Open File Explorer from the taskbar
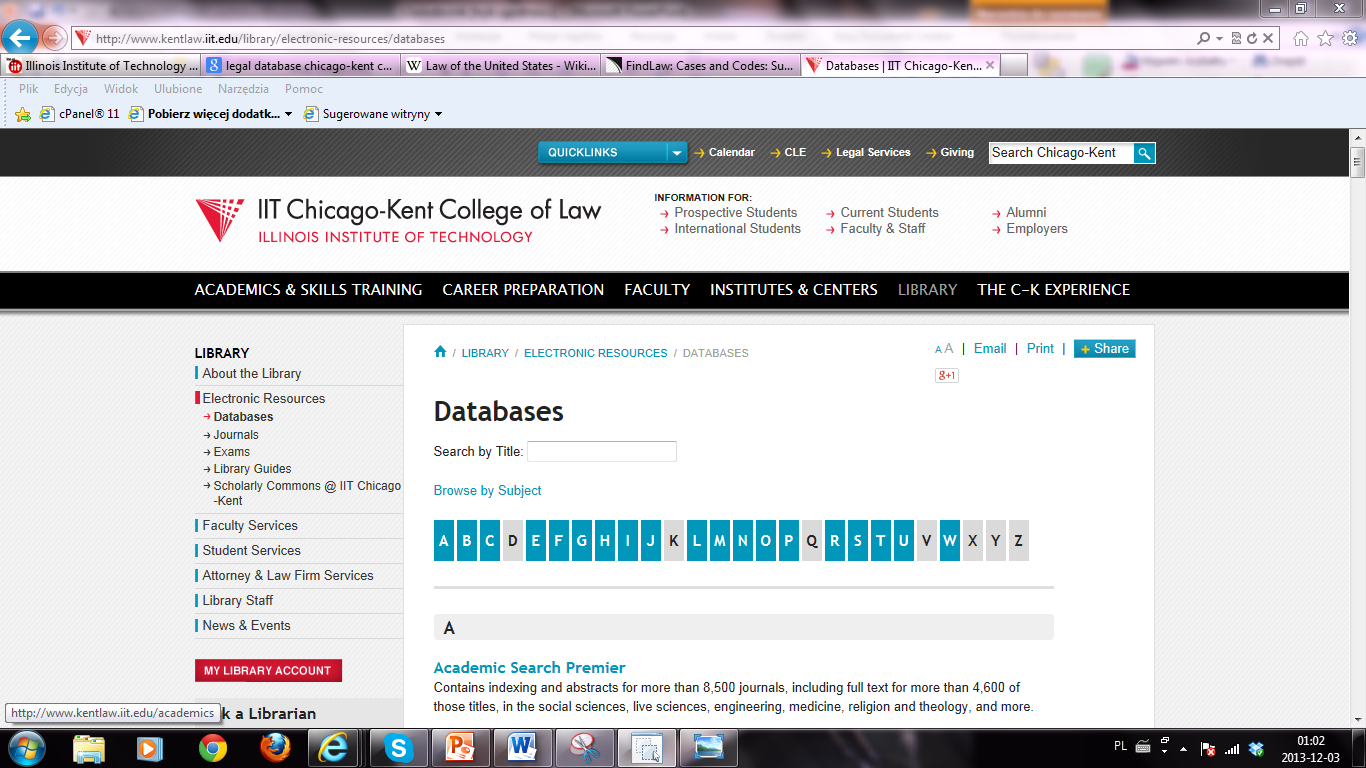This screenshot has width=1366, height=768. coord(89,747)
